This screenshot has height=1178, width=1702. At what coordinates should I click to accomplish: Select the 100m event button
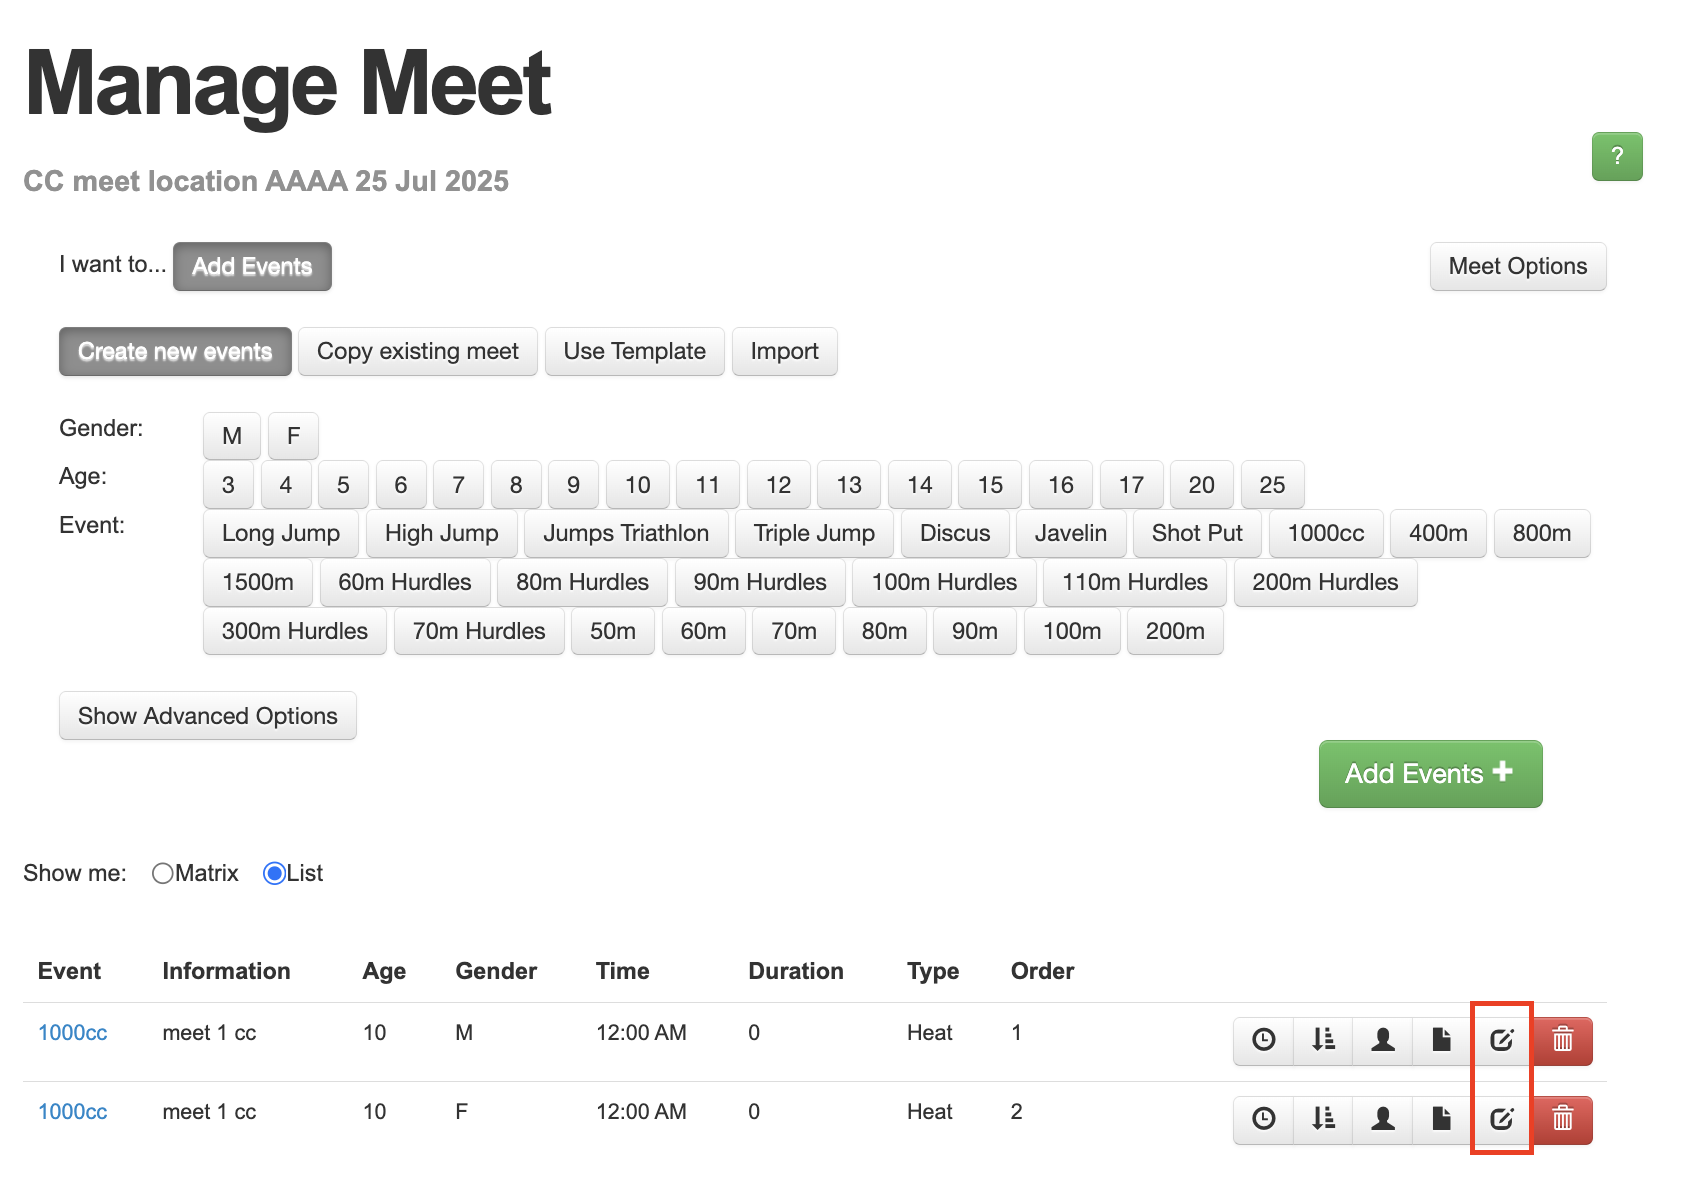(x=1072, y=631)
